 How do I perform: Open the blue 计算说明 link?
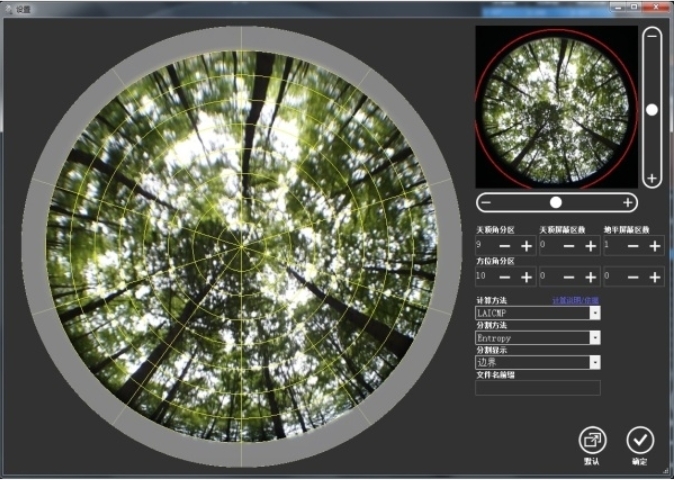click(x=576, y=300)
